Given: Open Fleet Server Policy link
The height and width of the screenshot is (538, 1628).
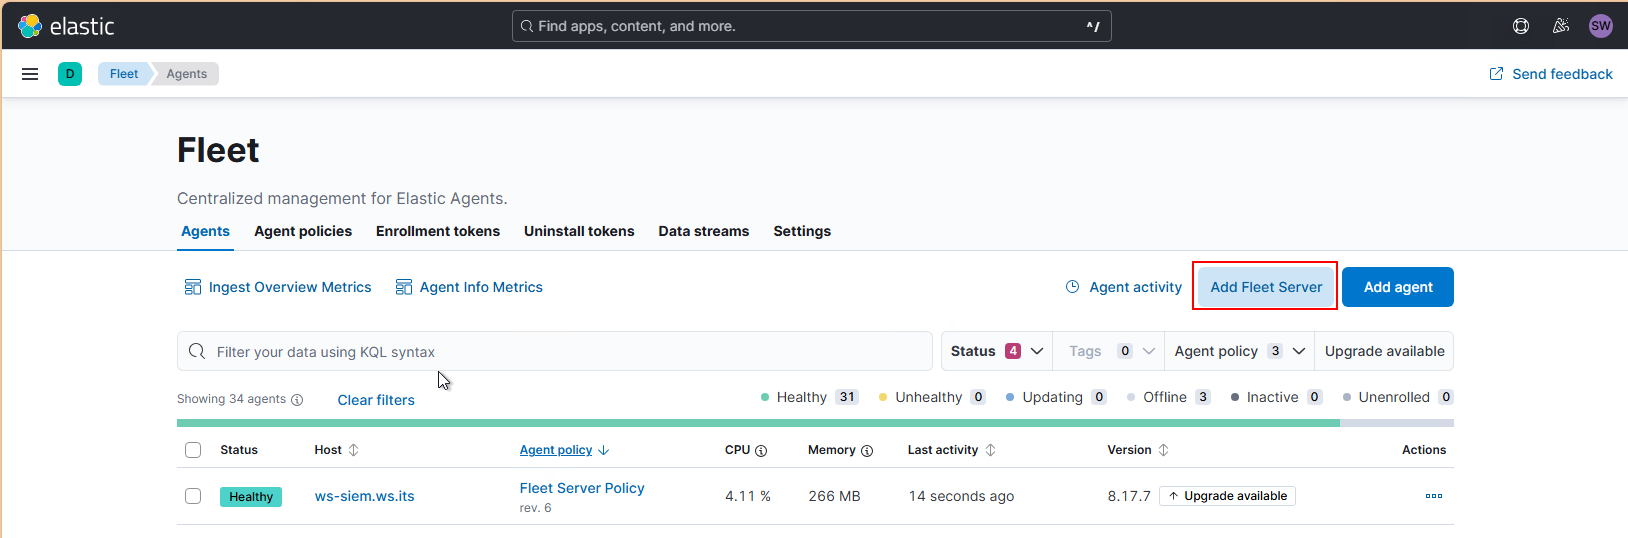Looking at the screenshot, I should (582, 488).
